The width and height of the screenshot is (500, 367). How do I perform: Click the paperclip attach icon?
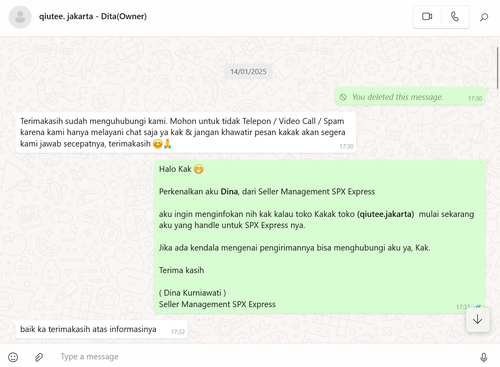click(39, 357)
